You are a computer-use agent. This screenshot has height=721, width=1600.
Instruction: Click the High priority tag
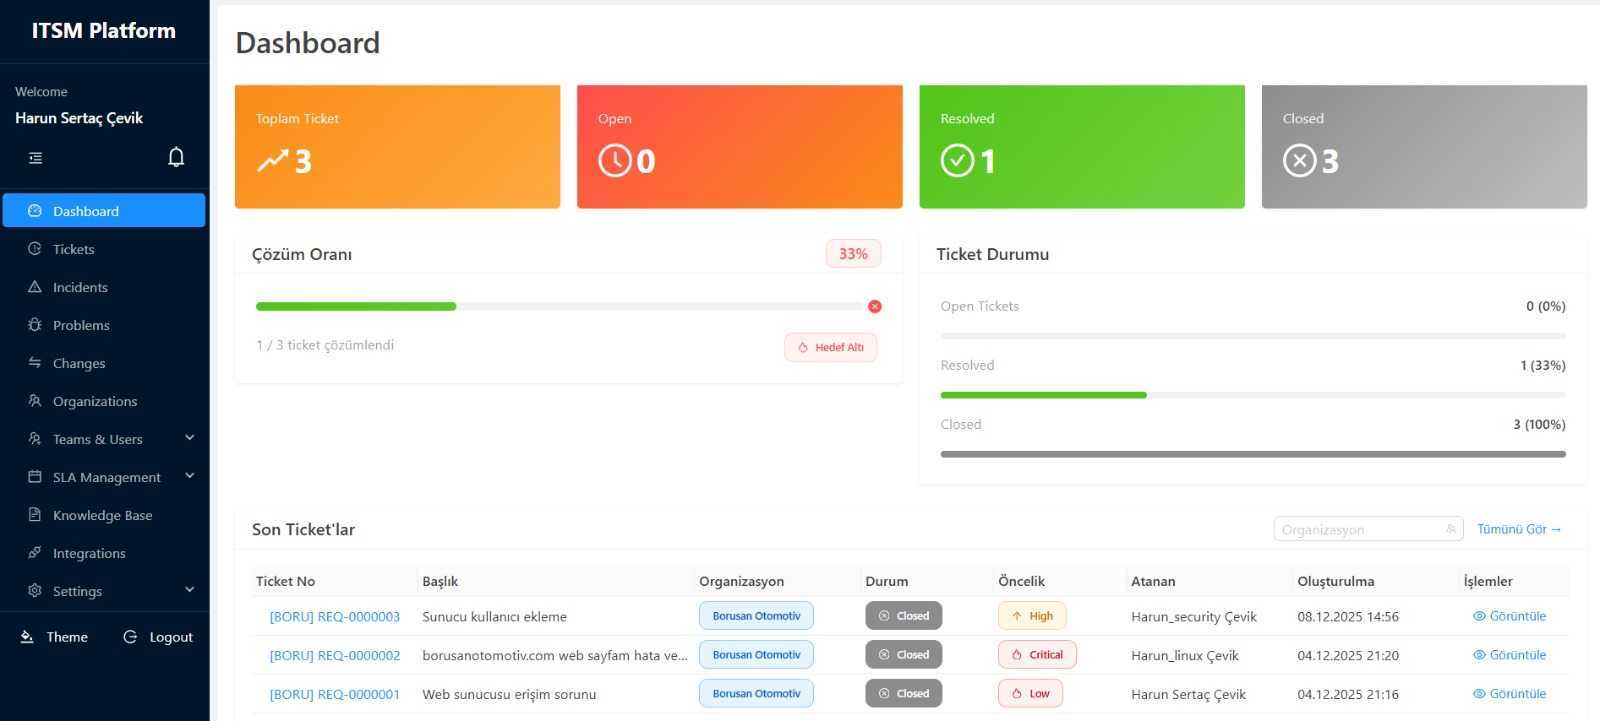click(x=1032, y=616)
